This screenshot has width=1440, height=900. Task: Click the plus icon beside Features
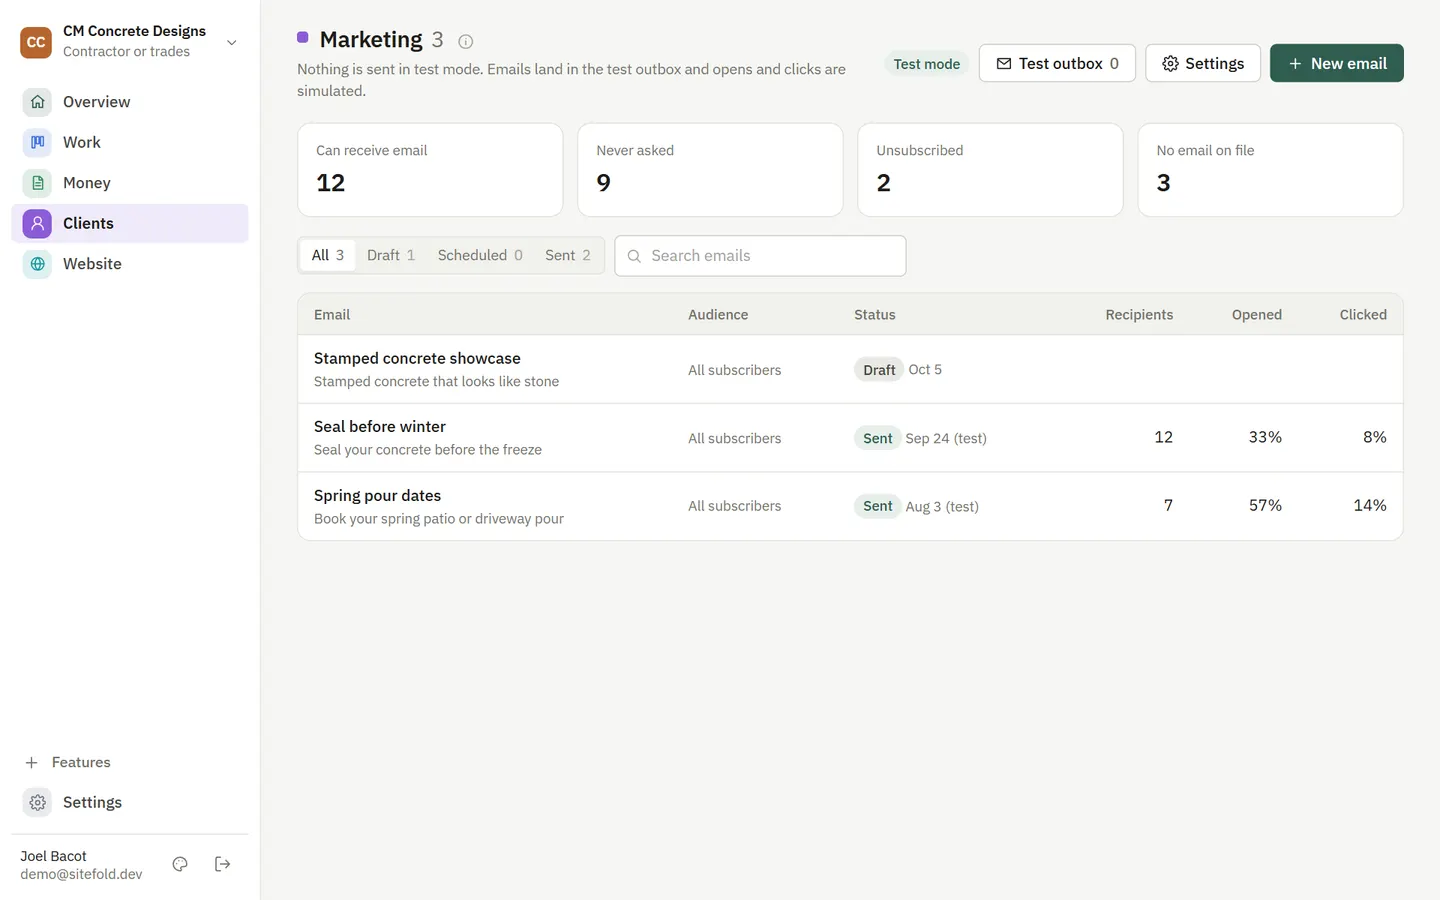(x=31, y=762)
